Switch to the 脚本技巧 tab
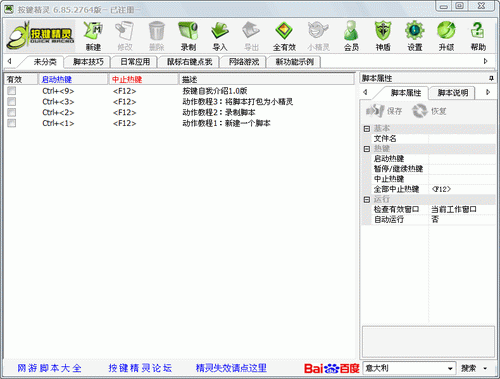 [88, 62]
